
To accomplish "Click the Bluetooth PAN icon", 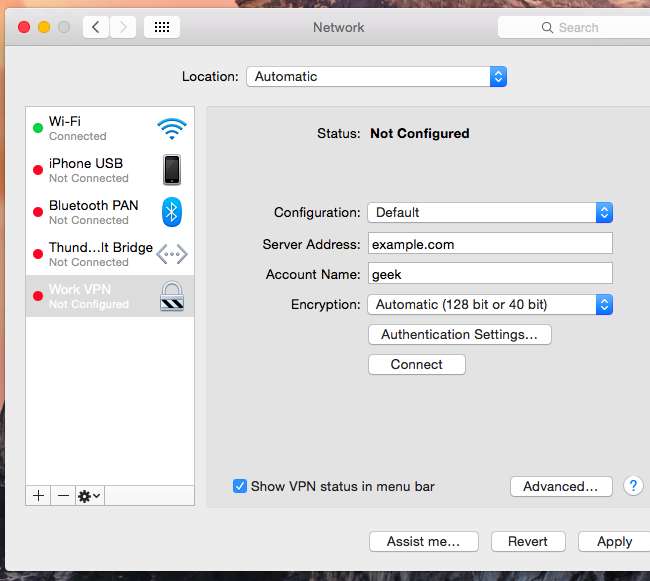I will 172,211.
